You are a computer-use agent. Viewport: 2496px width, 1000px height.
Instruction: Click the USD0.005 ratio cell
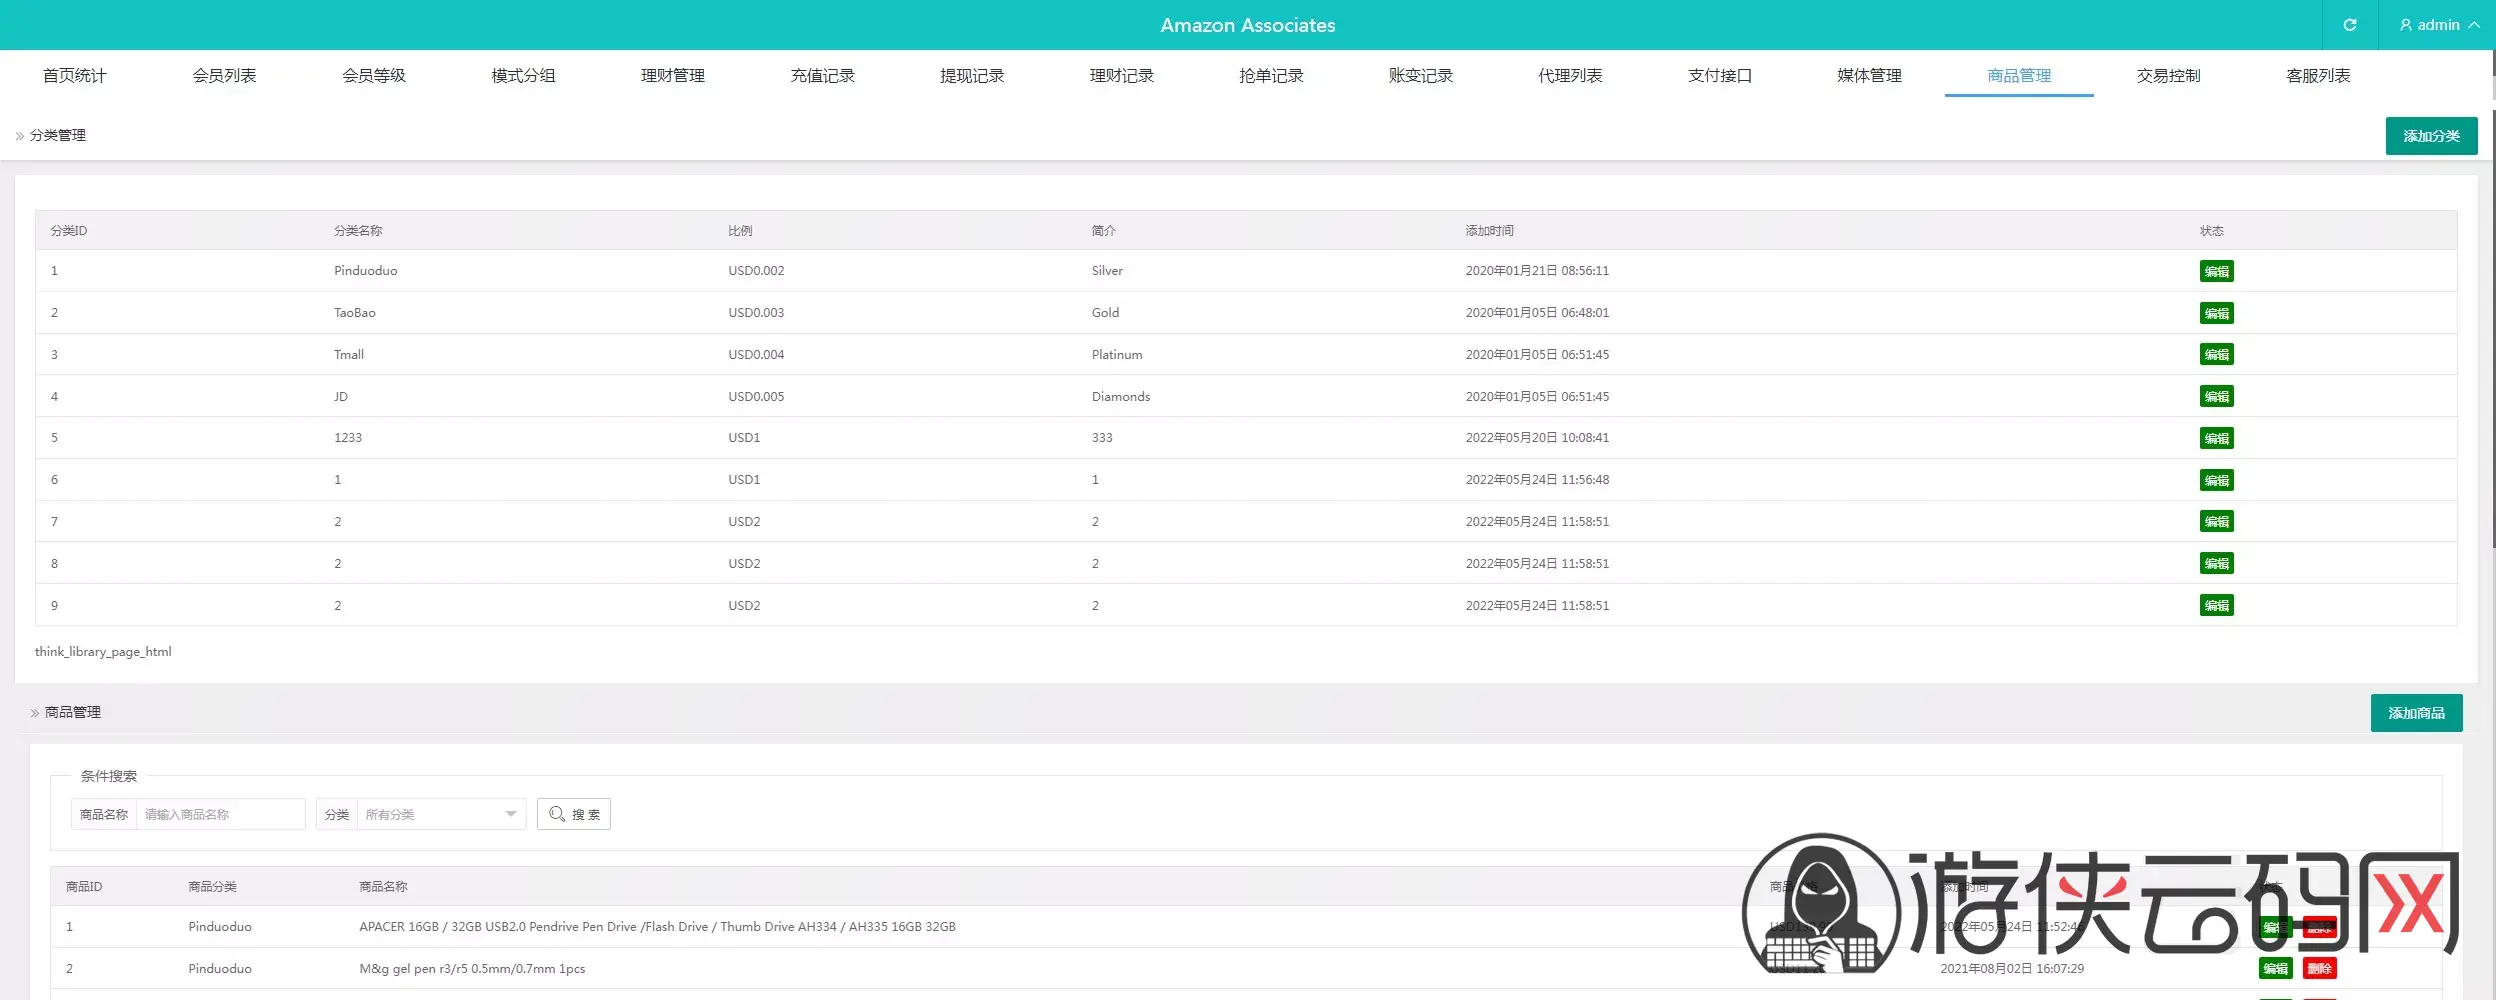756,397
